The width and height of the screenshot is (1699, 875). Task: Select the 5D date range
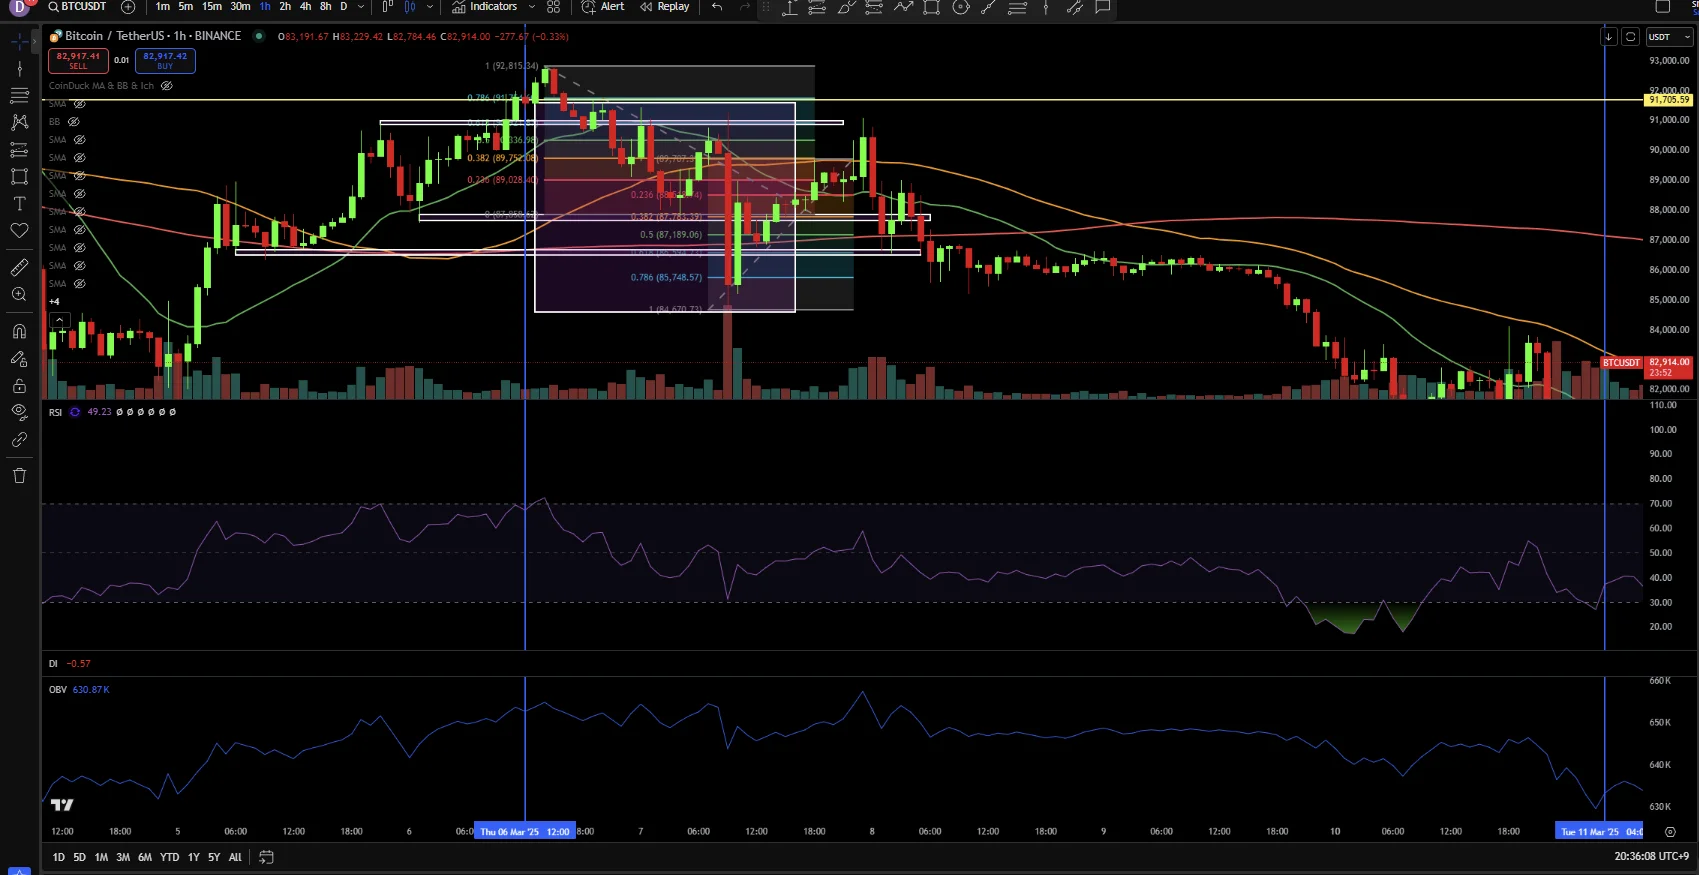[79, 858]
